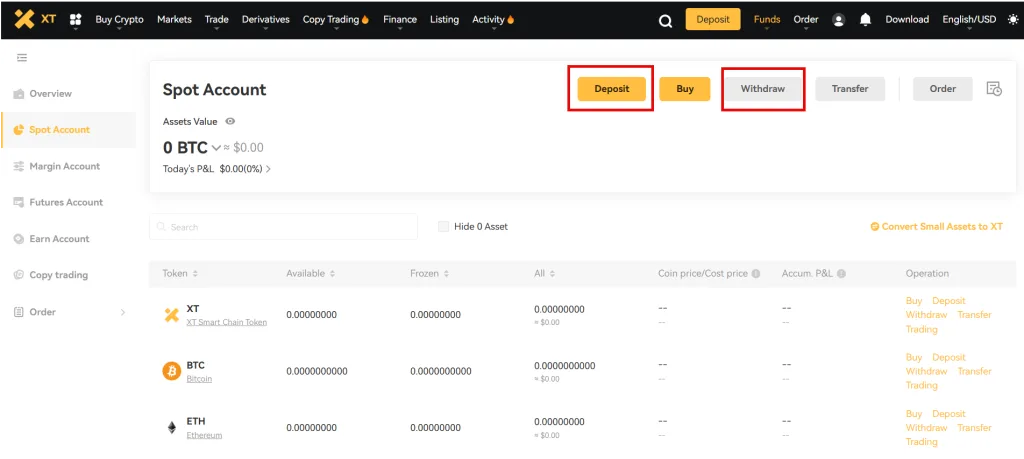Viewport: 1024px width, 459px height.
Task: Click Withdraw link in BTC row
Action: 926,372
